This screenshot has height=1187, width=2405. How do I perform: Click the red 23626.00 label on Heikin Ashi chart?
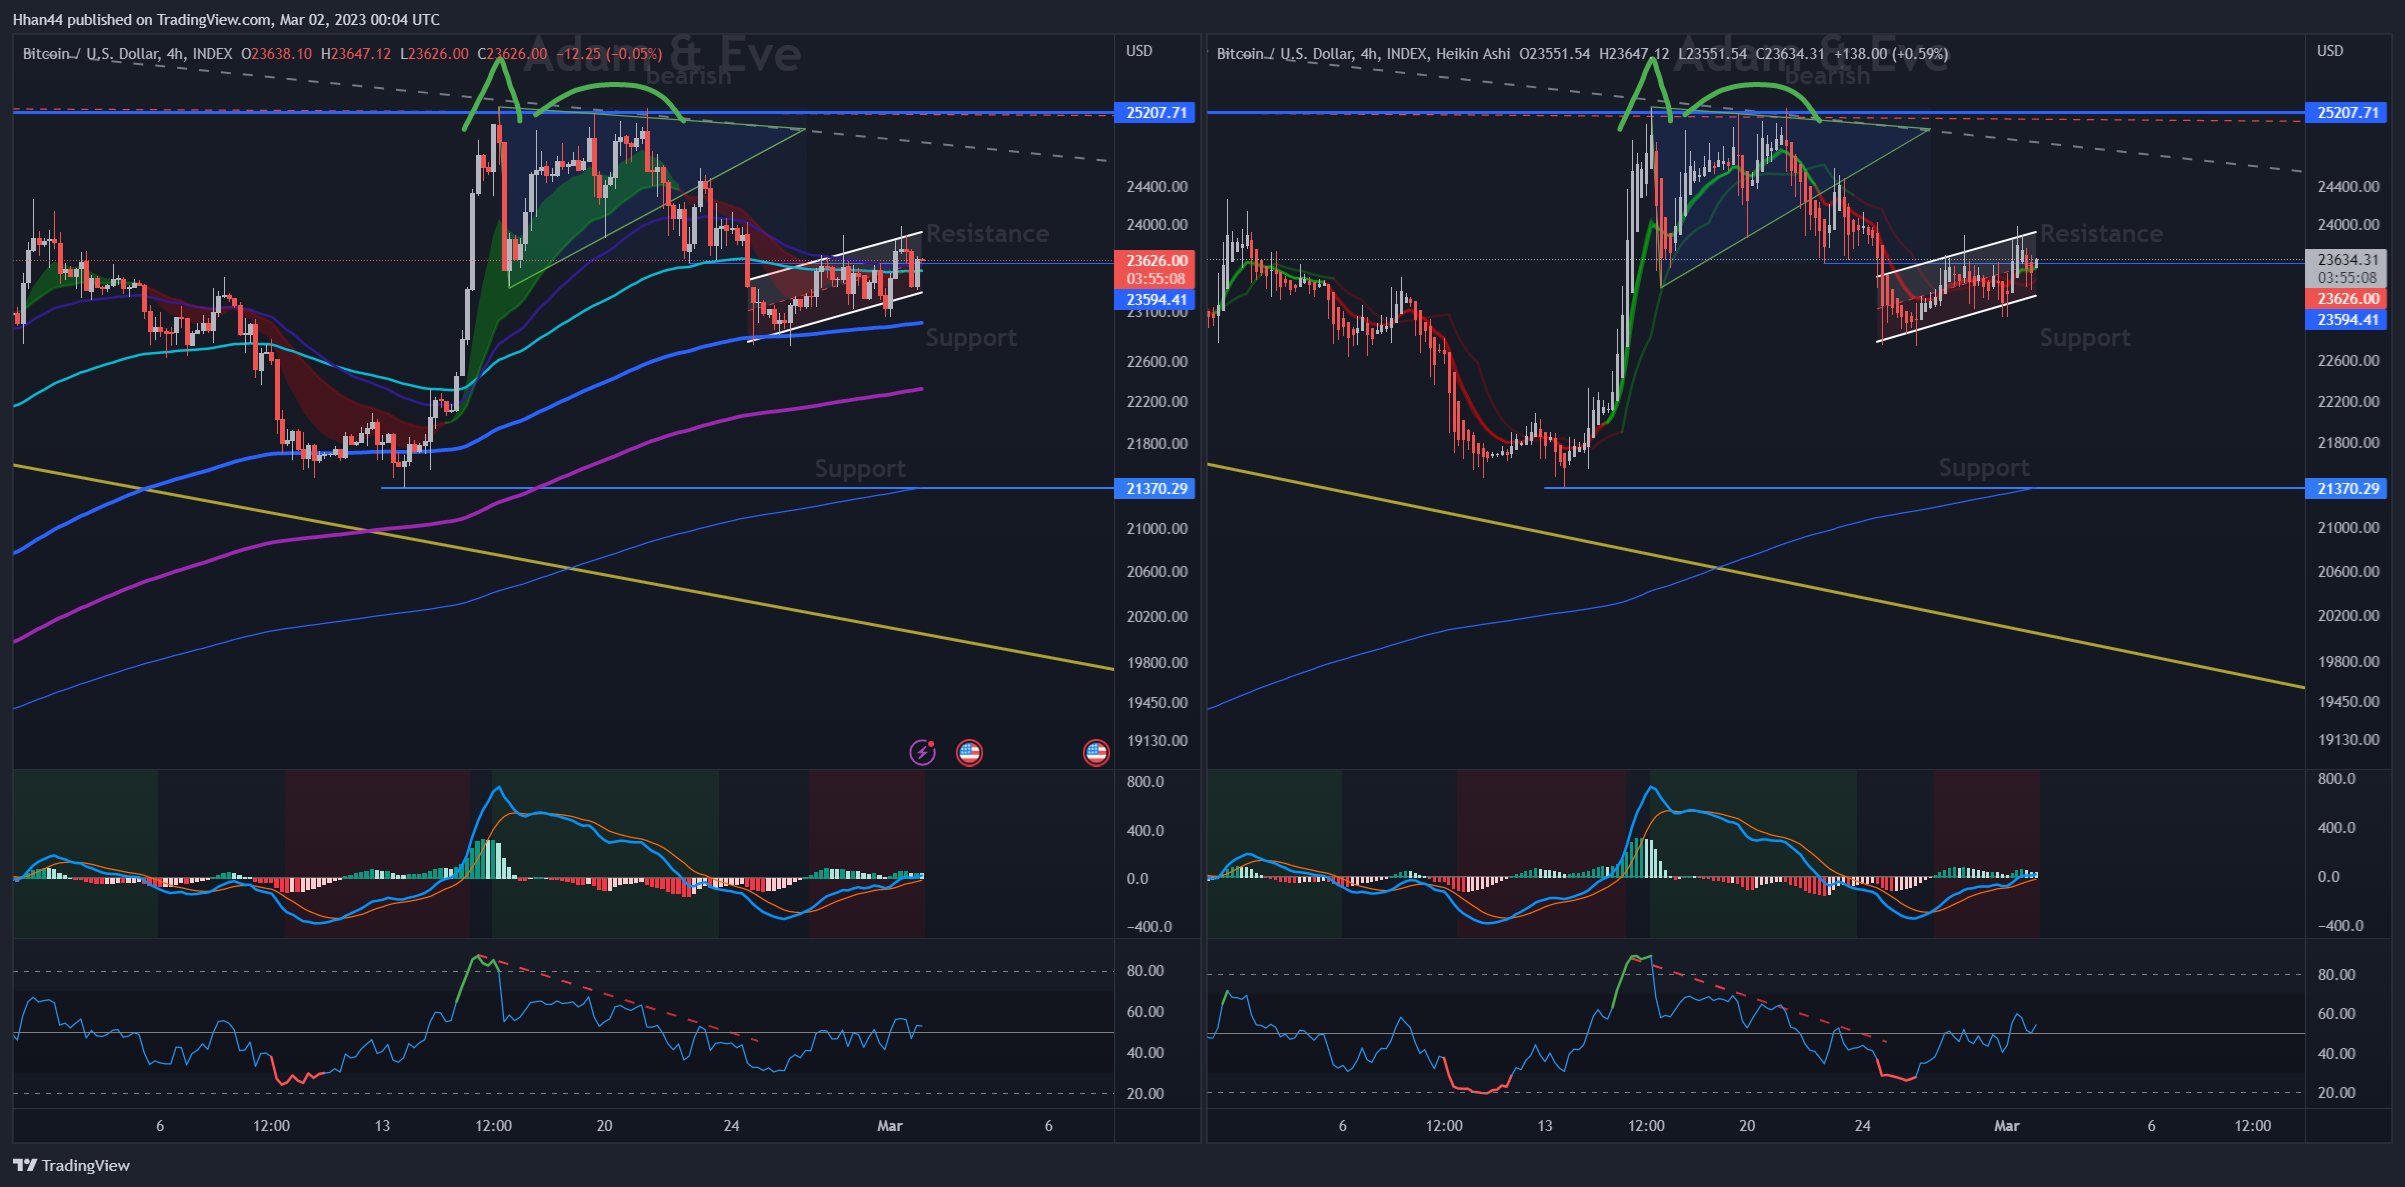click(2347, 298)
